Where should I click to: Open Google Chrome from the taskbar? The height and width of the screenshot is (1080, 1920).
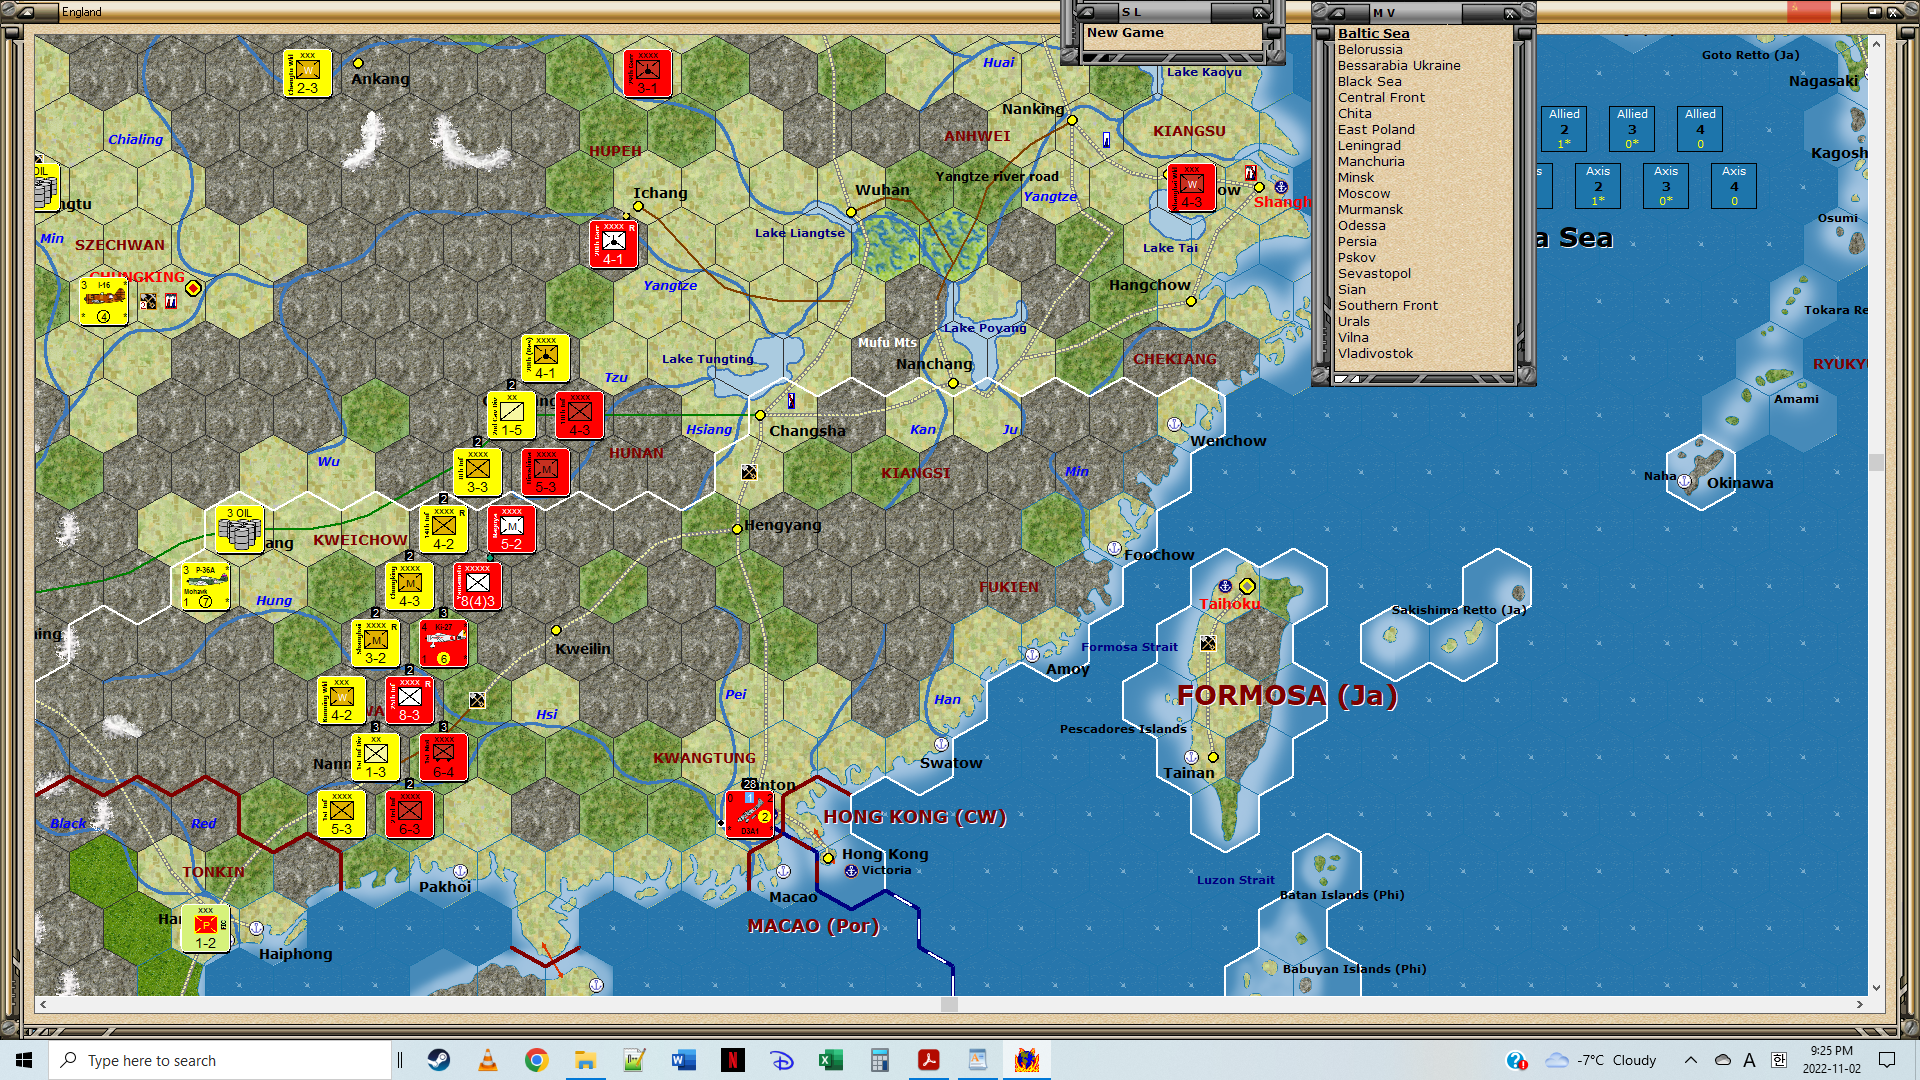[537, 1060]
